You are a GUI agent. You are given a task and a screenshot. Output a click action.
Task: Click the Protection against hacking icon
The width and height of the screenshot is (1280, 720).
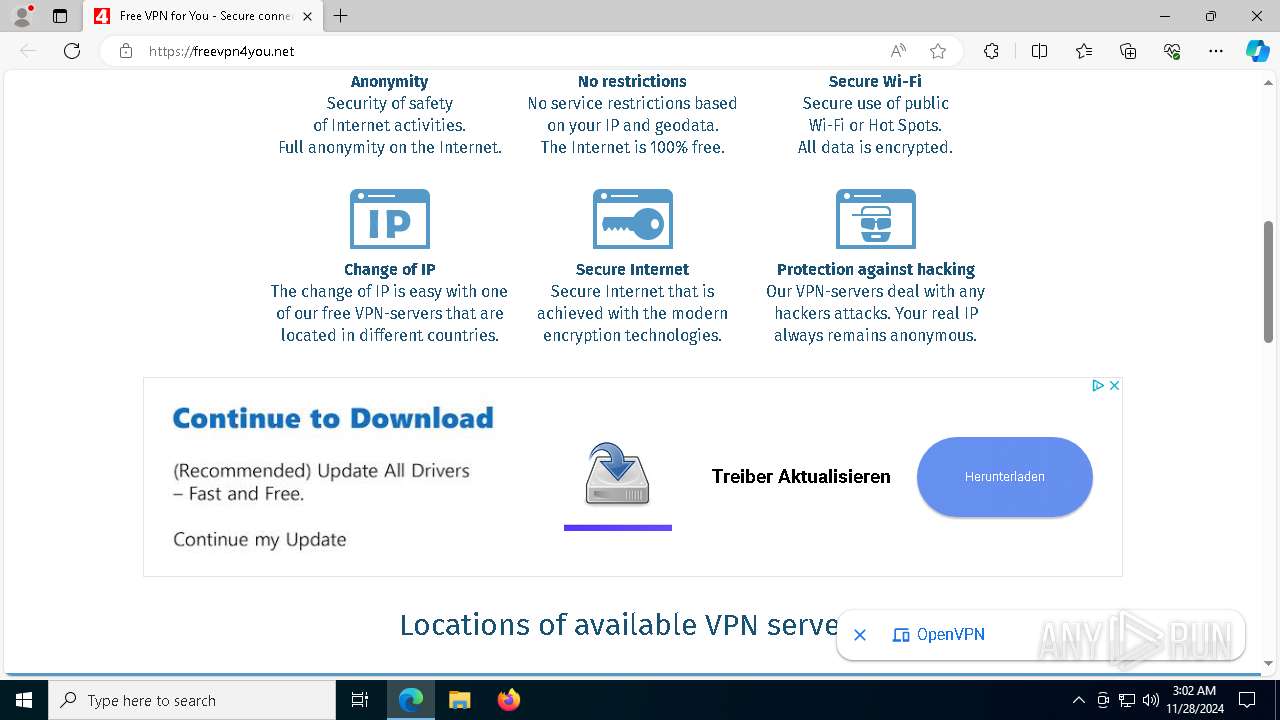click(x=876, y=219)
